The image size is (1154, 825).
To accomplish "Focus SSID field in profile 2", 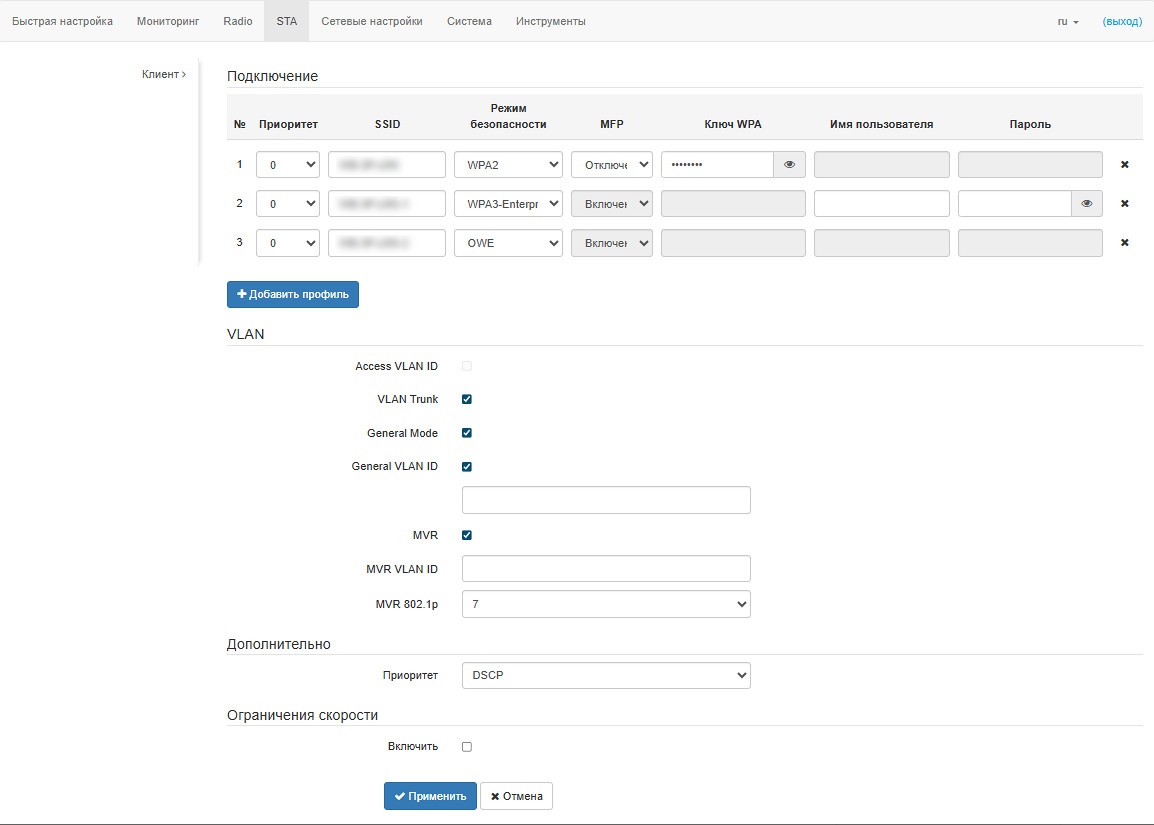I will tap(387, 204).
